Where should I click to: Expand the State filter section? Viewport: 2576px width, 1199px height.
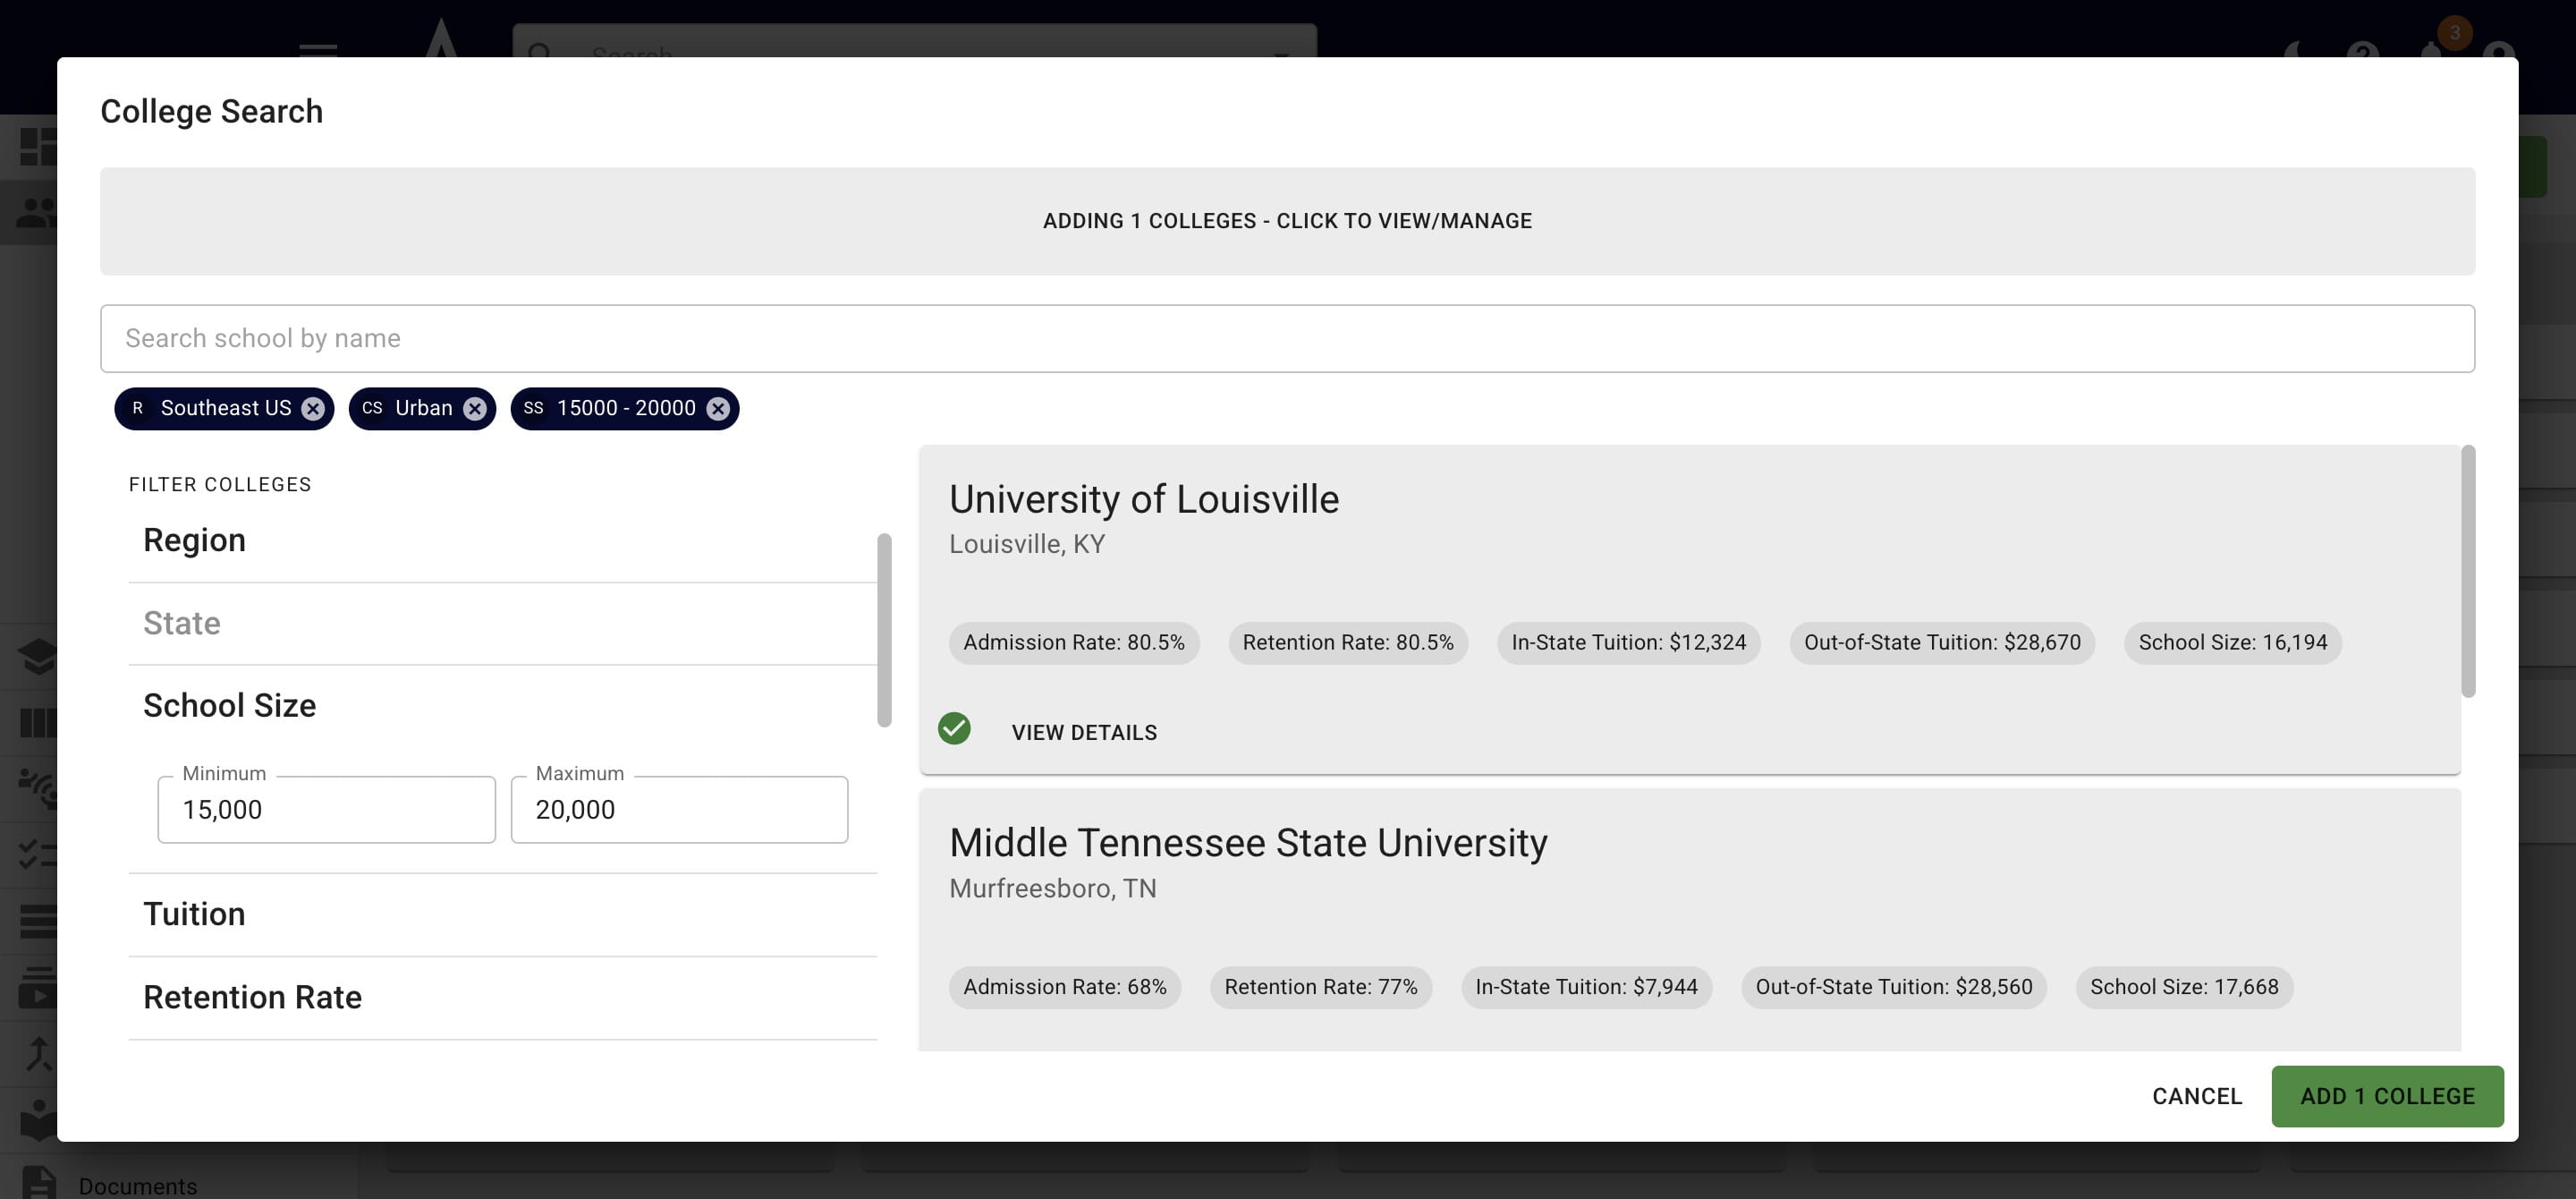[503, 623]
